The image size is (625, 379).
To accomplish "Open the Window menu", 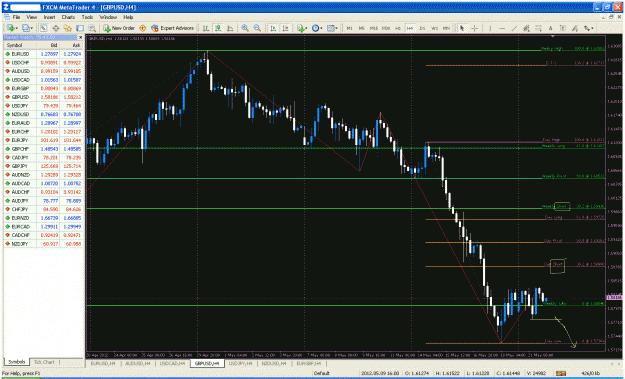I will click(108, 17).
